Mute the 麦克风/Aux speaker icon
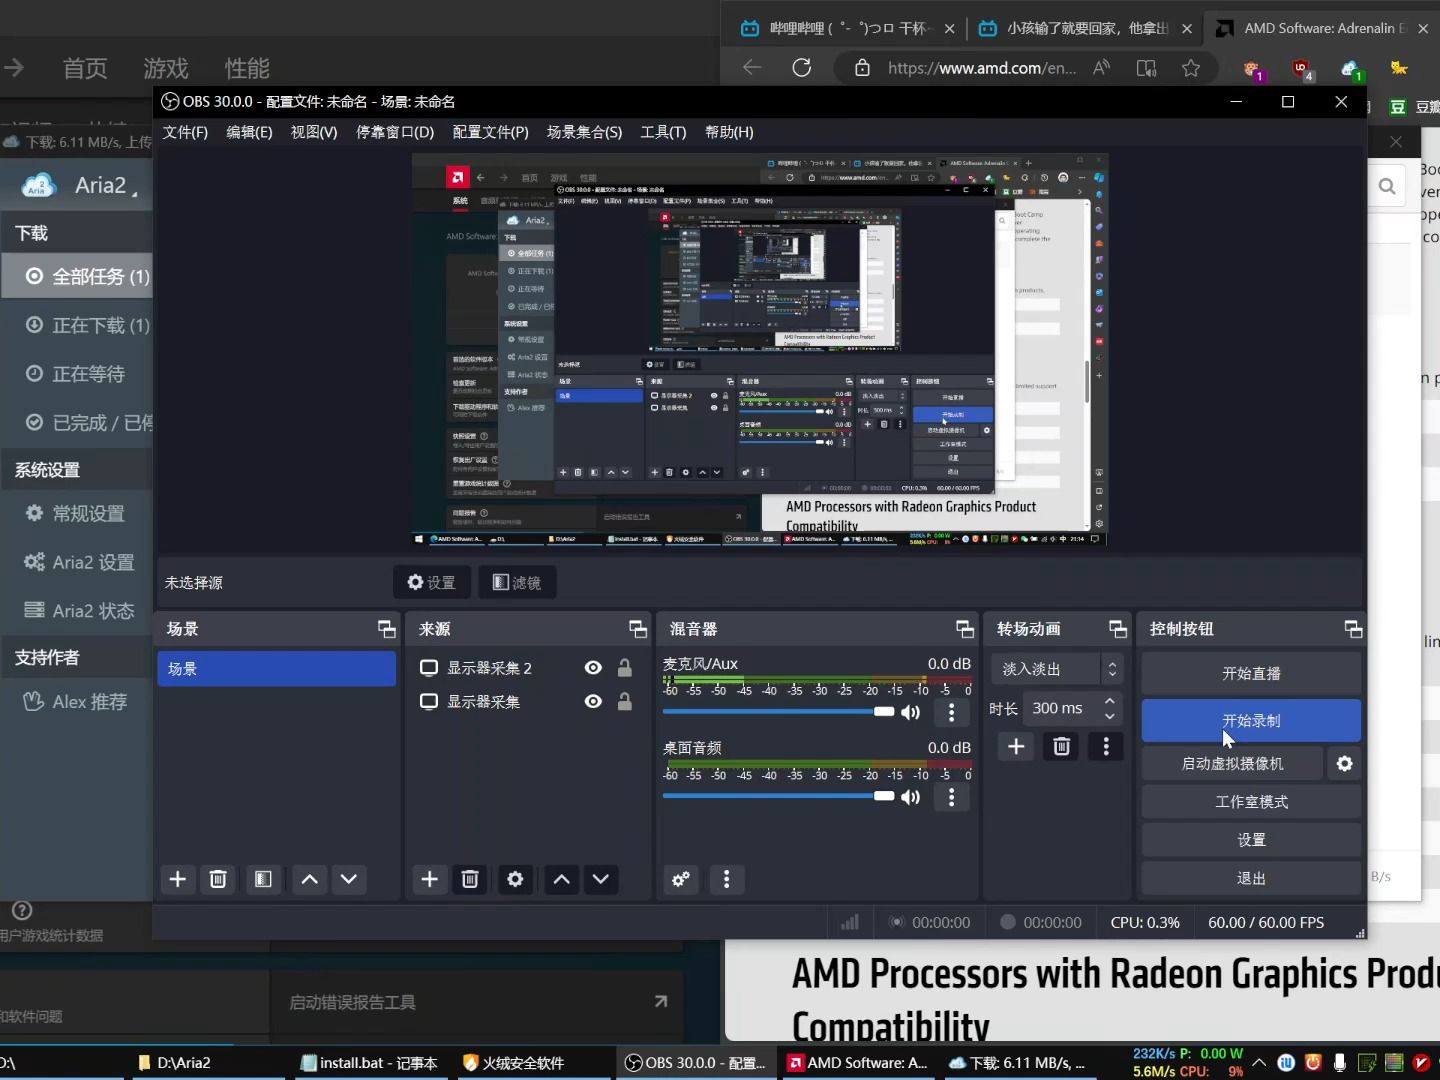 click(x=910, y=712)
